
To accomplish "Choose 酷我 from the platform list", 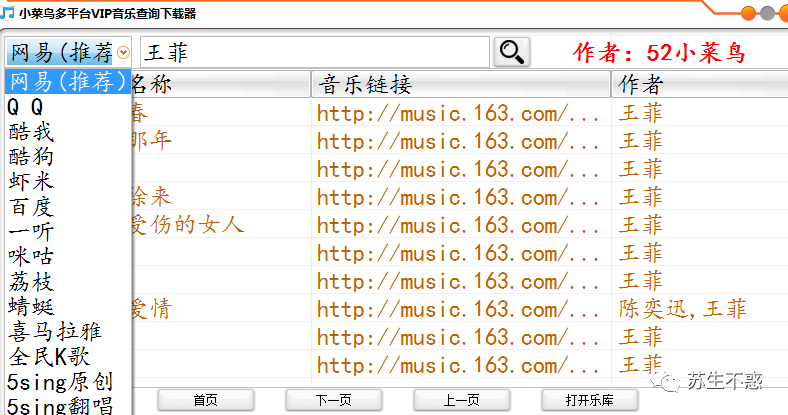I will click(68, 132).
